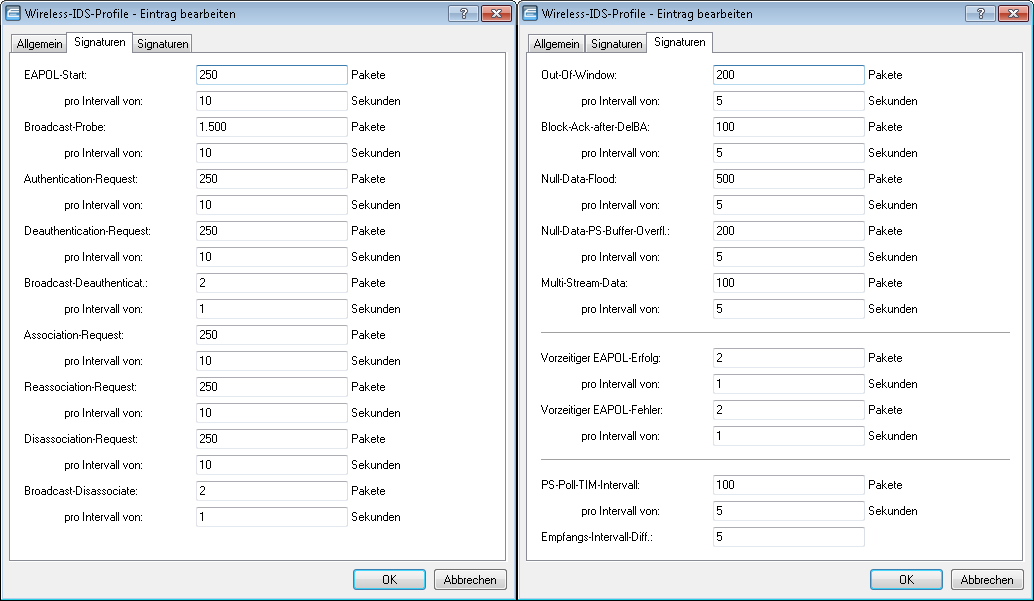Open the Allgemein tab in right dialog
Image resolution: width=1034 pixels, height=601 pixels.
[x=556, y=44]
